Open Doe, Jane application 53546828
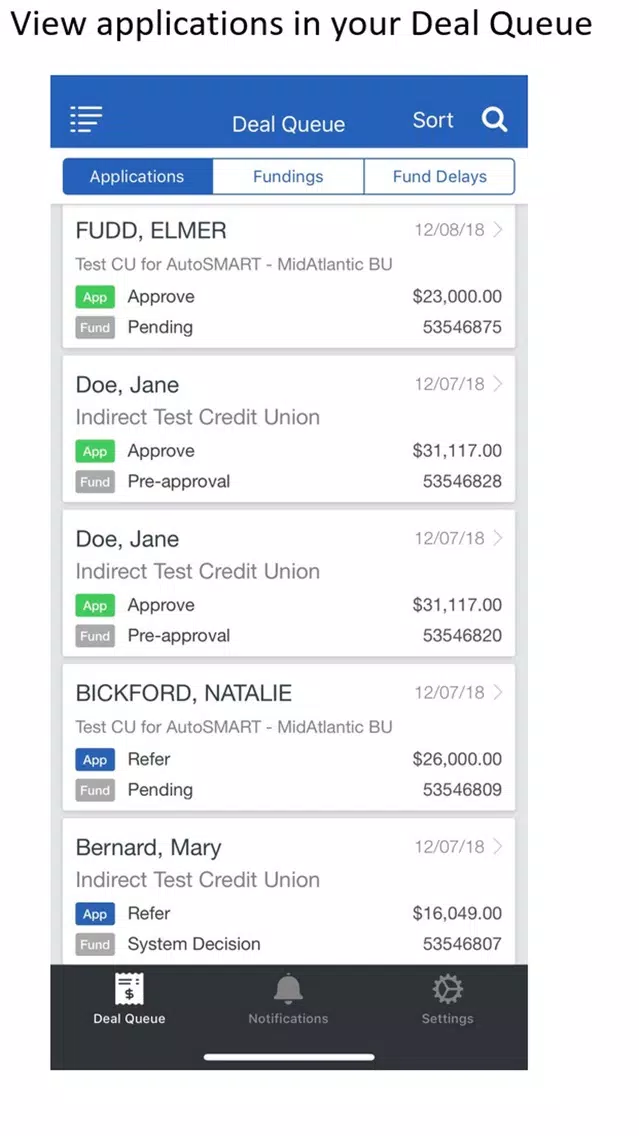This screenshot has height=1136, width=639. [x=288, y=430]
